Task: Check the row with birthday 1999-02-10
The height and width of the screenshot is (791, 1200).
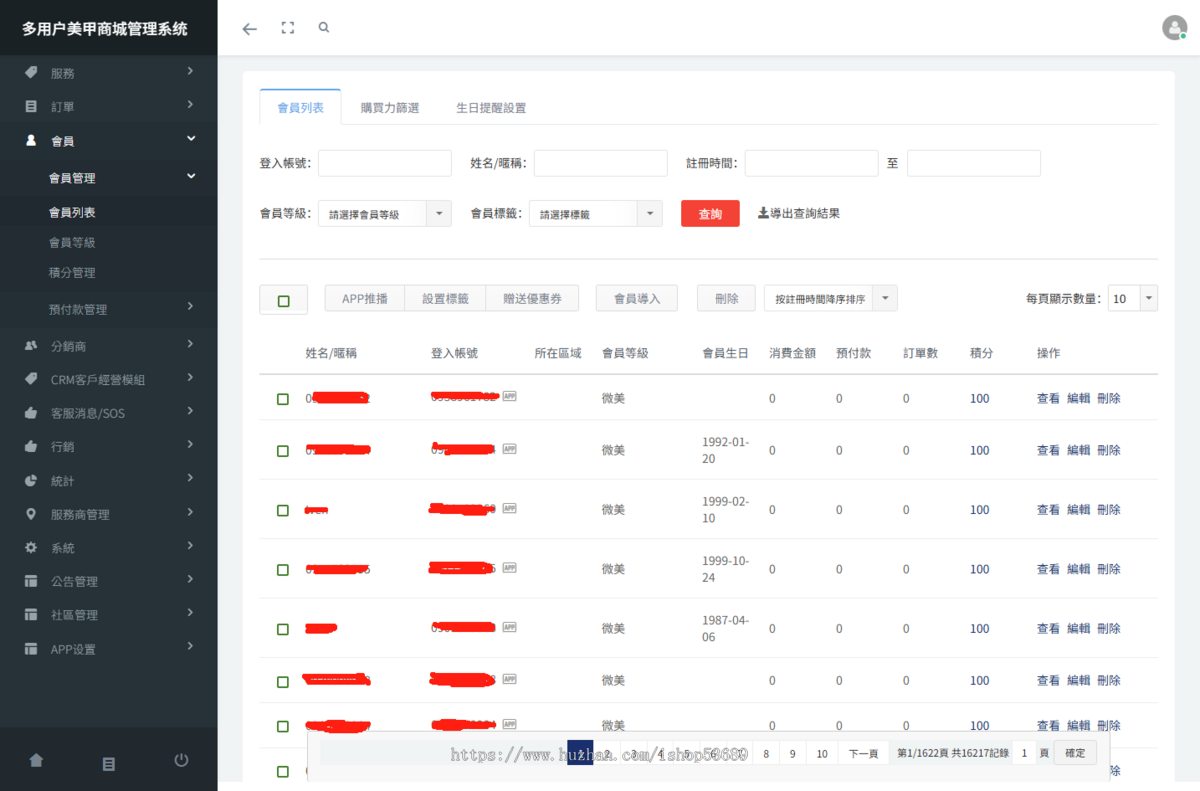Action: 283,510
